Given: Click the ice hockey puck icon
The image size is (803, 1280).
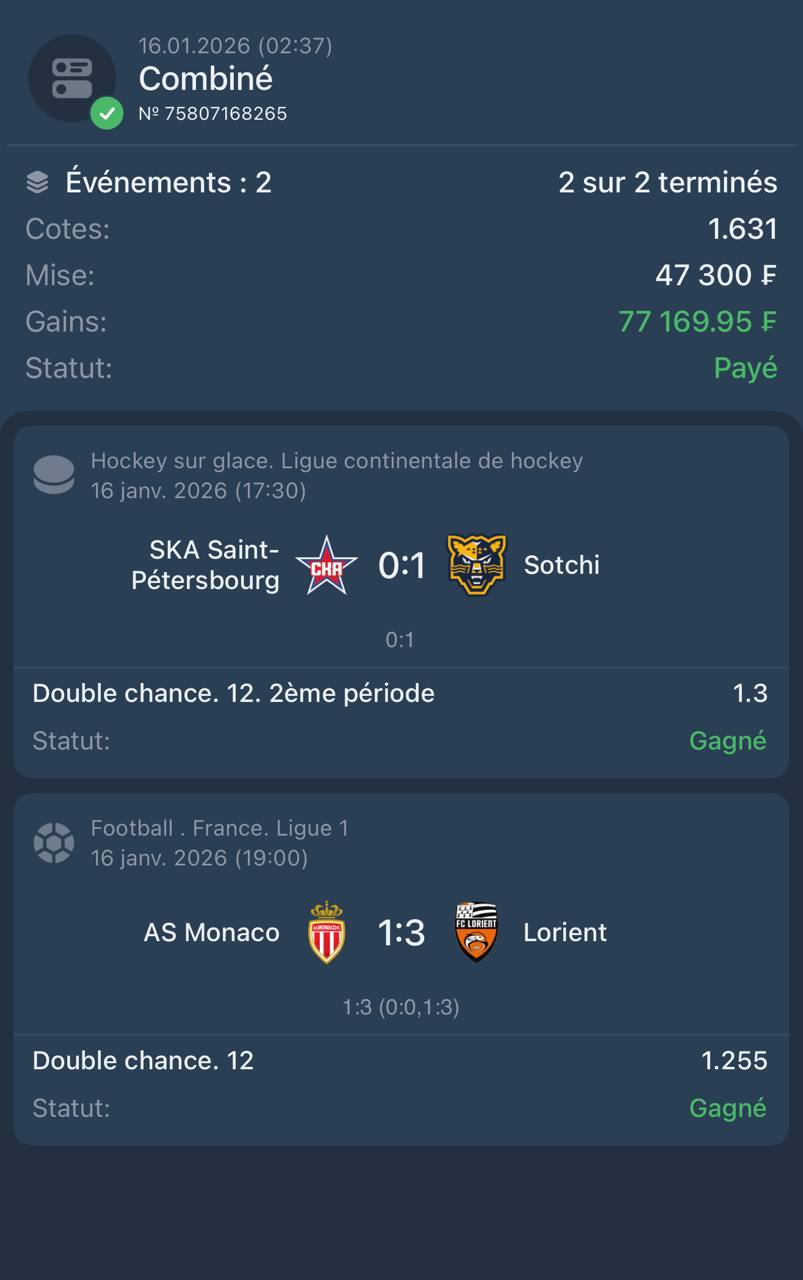Looking at the screenshot, I should 53,474.
